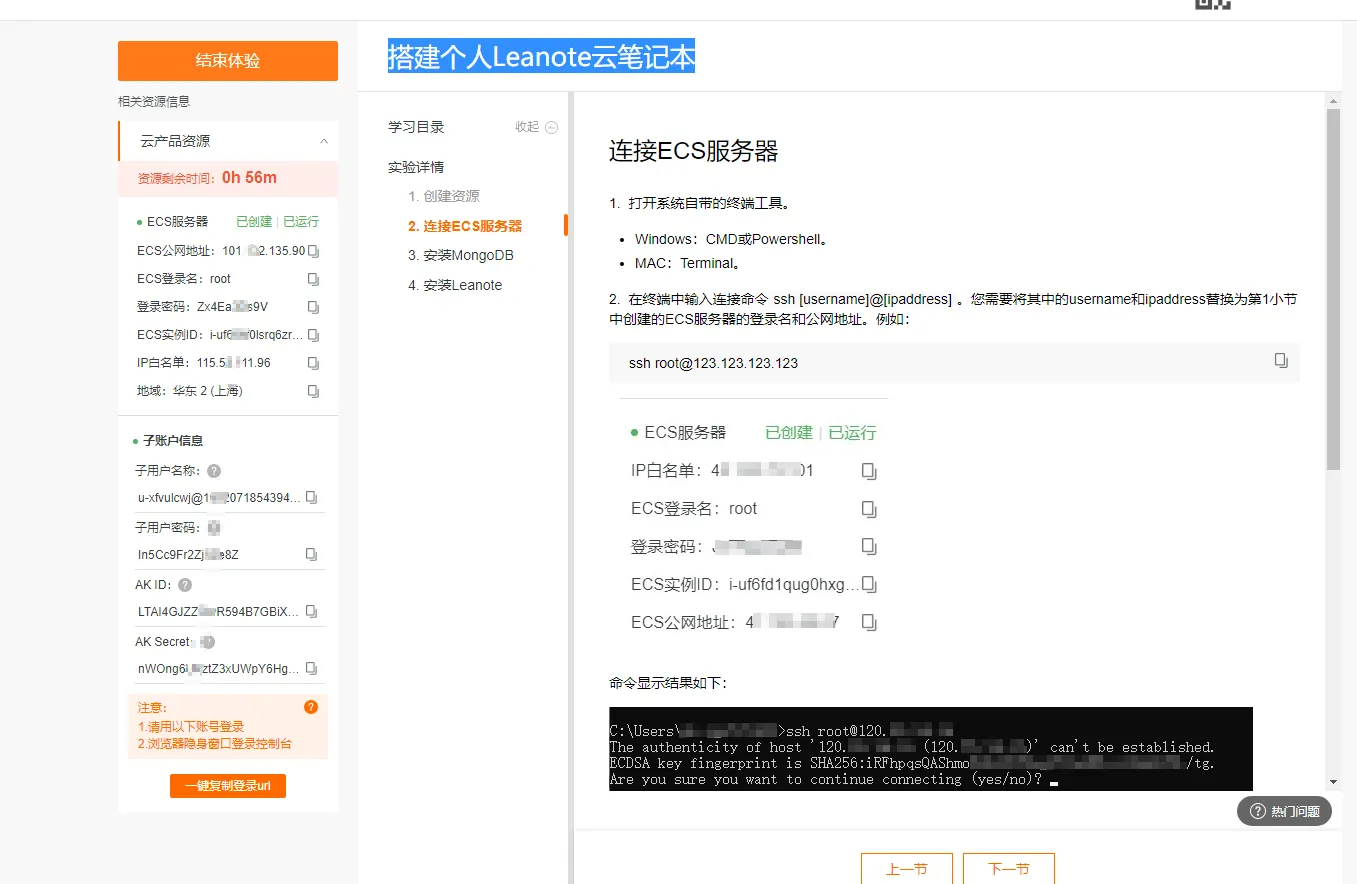Click the question icon in 注意 box
Viewport: 1357px width, 884px height.
click(x=311, y=707)
